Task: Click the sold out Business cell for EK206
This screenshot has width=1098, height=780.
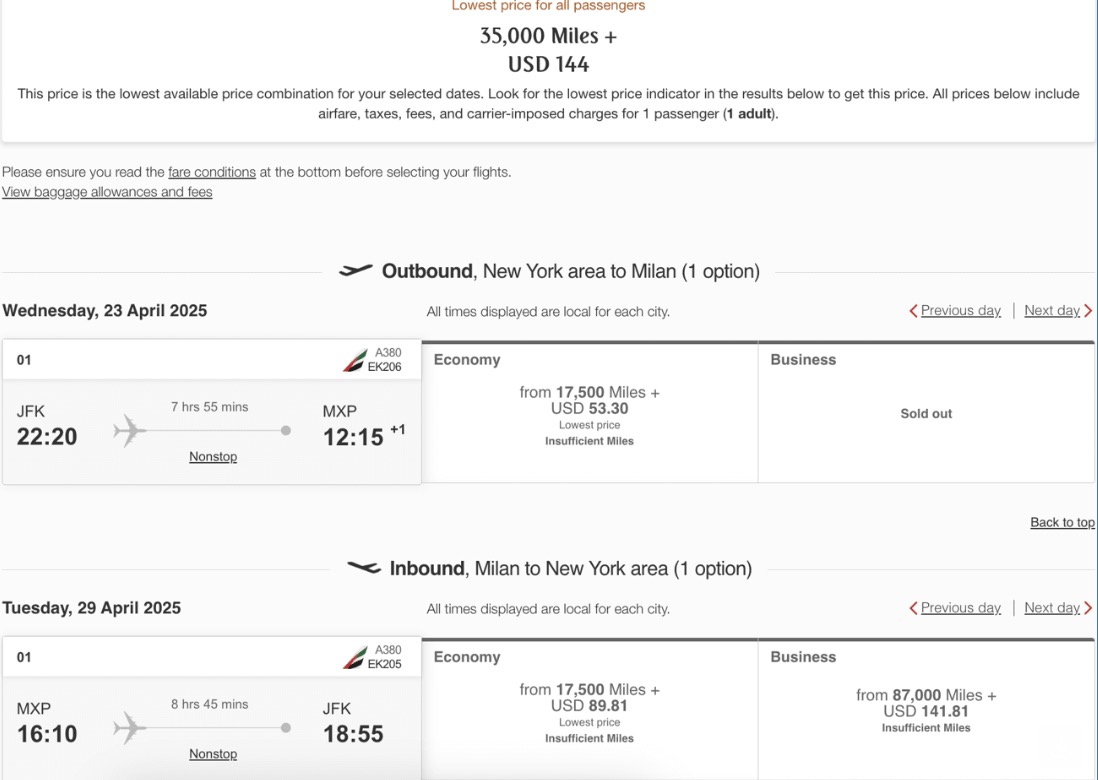Action: [926, 413]
